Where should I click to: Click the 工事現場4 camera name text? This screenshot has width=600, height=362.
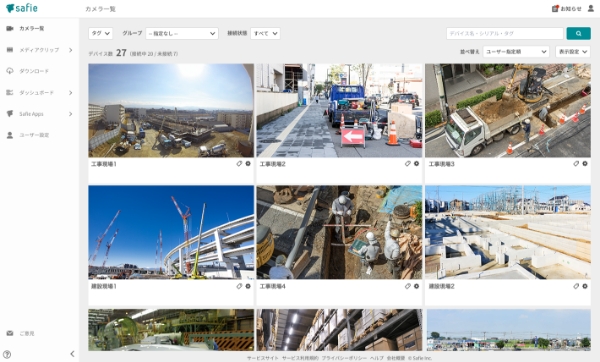tap(272, 286)
